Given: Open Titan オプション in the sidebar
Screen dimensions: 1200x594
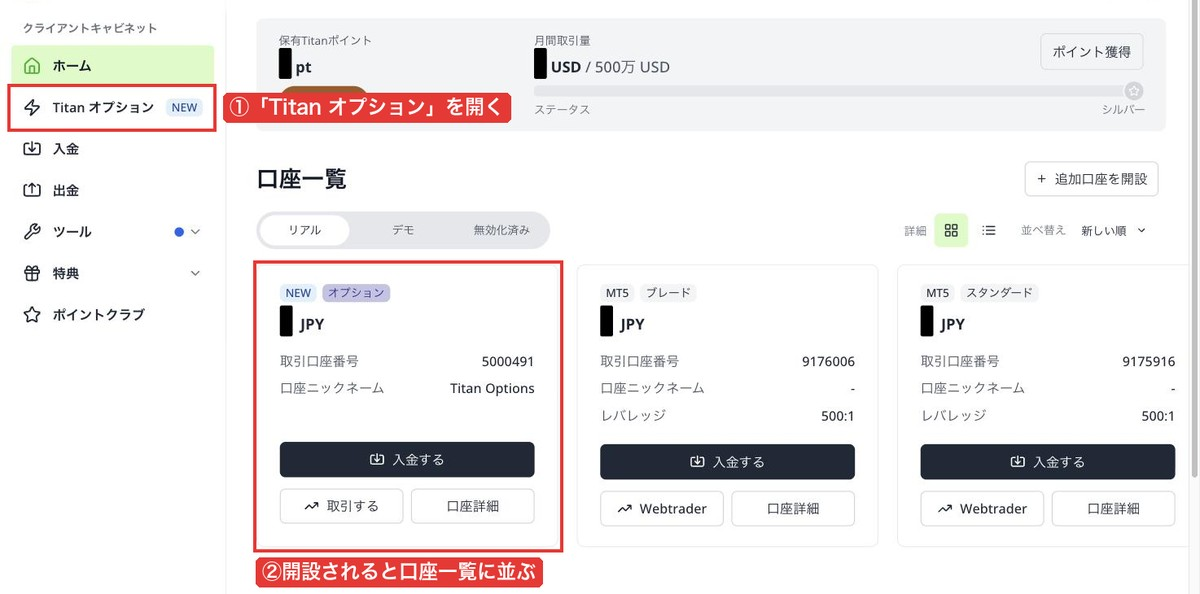Looking at the screenshot, I should point(112,107).
